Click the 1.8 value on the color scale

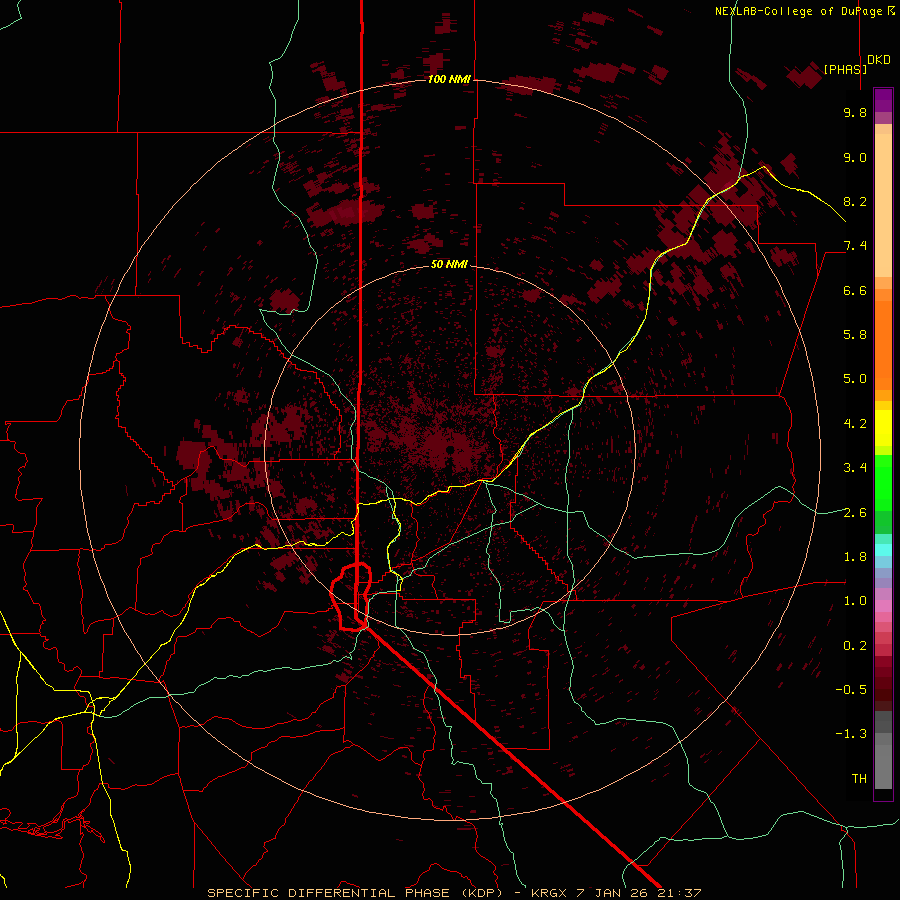[x=855, y=557]
